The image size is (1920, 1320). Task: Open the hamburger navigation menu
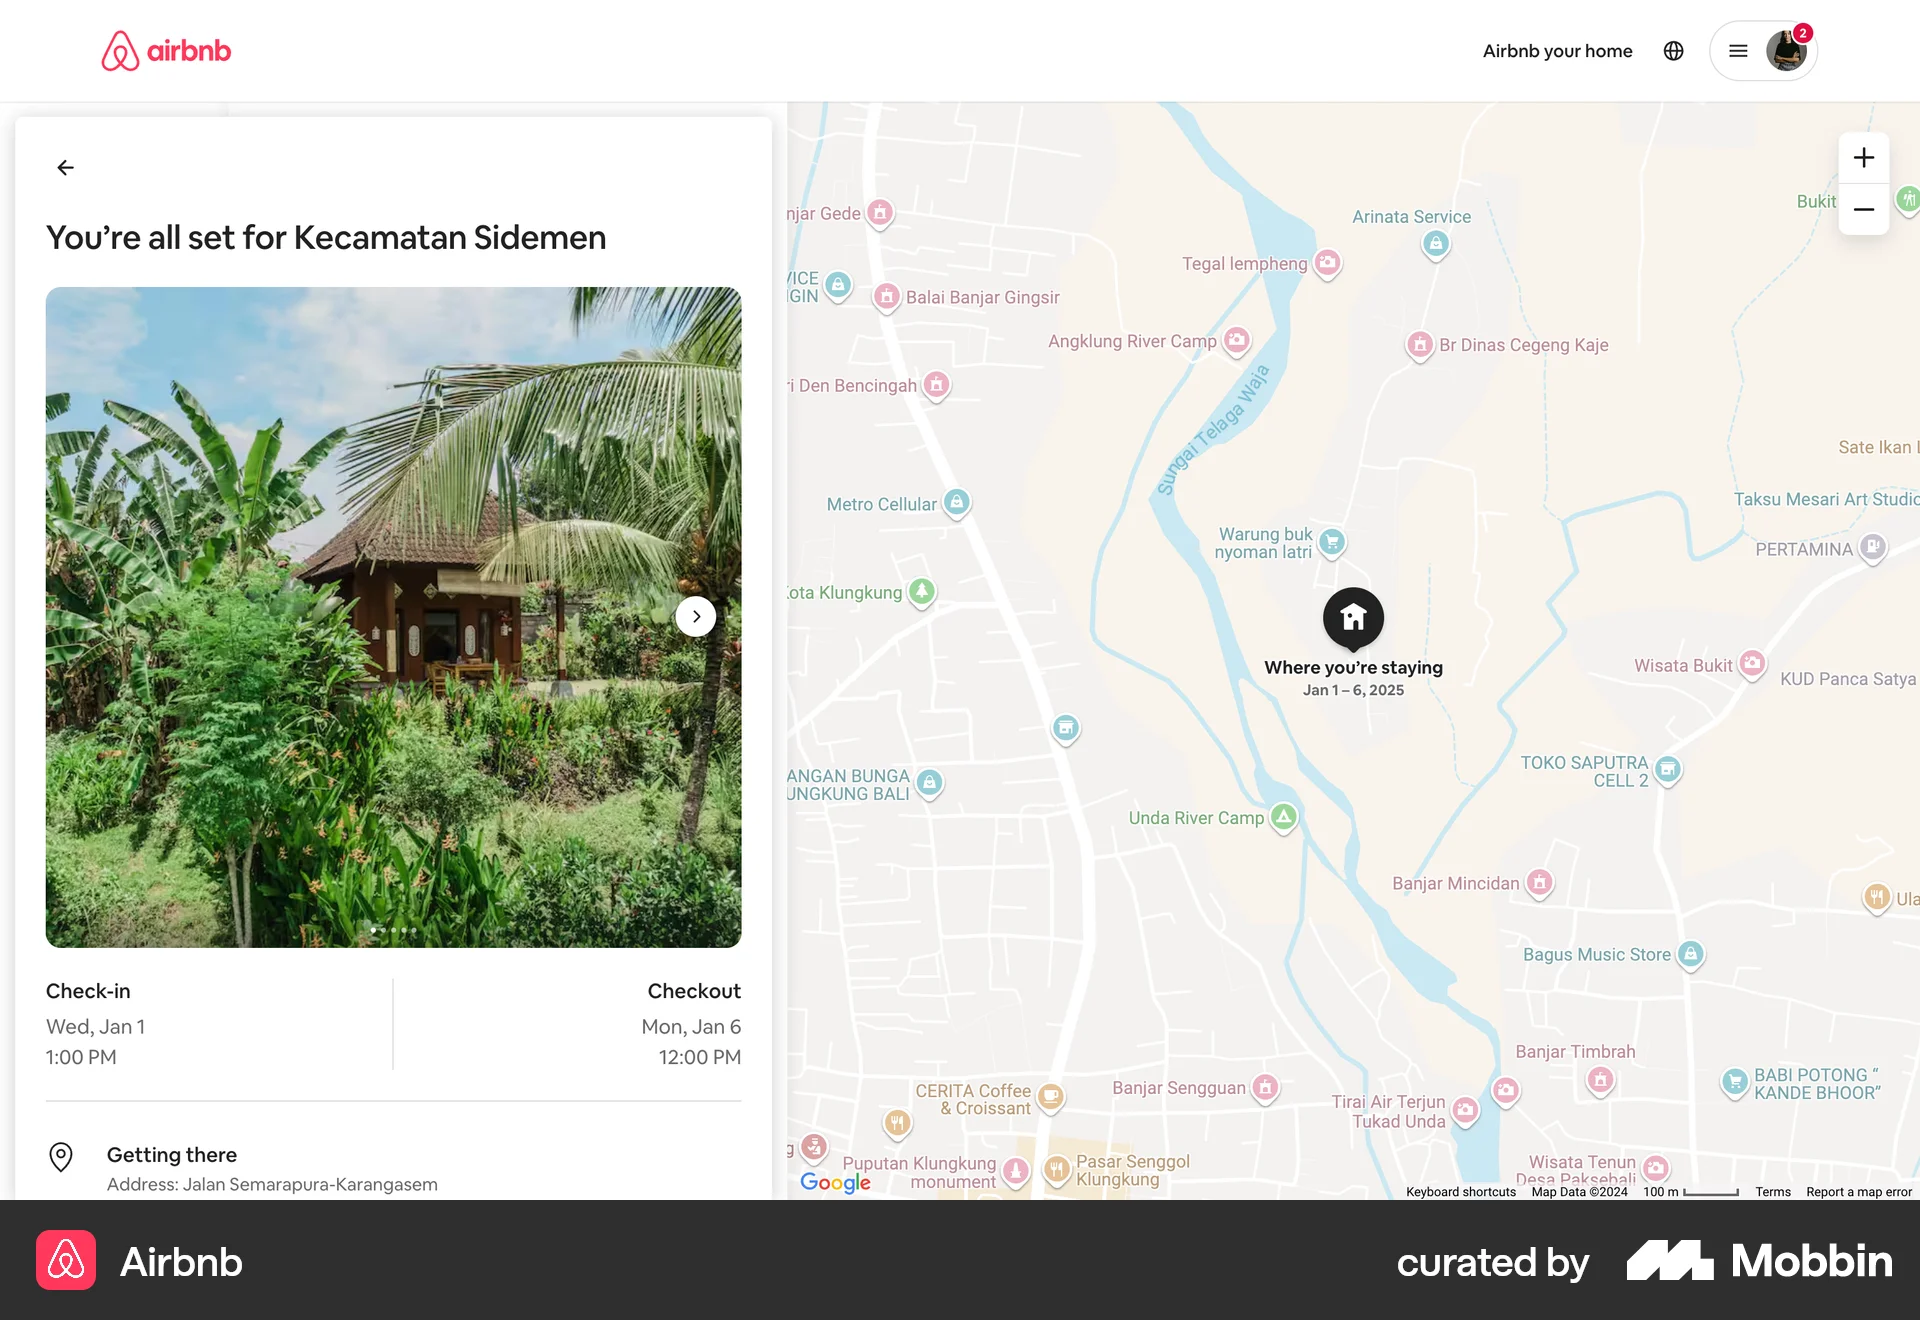coord(1738,50)
